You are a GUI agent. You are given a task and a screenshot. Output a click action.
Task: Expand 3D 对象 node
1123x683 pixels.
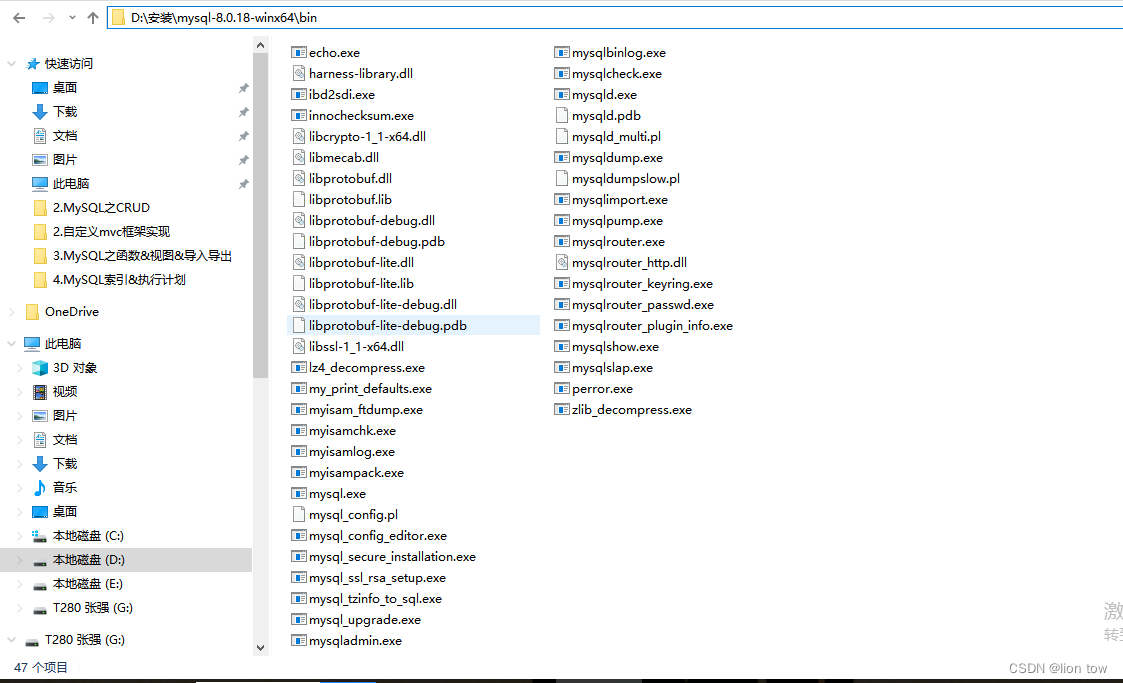(19, 368)
